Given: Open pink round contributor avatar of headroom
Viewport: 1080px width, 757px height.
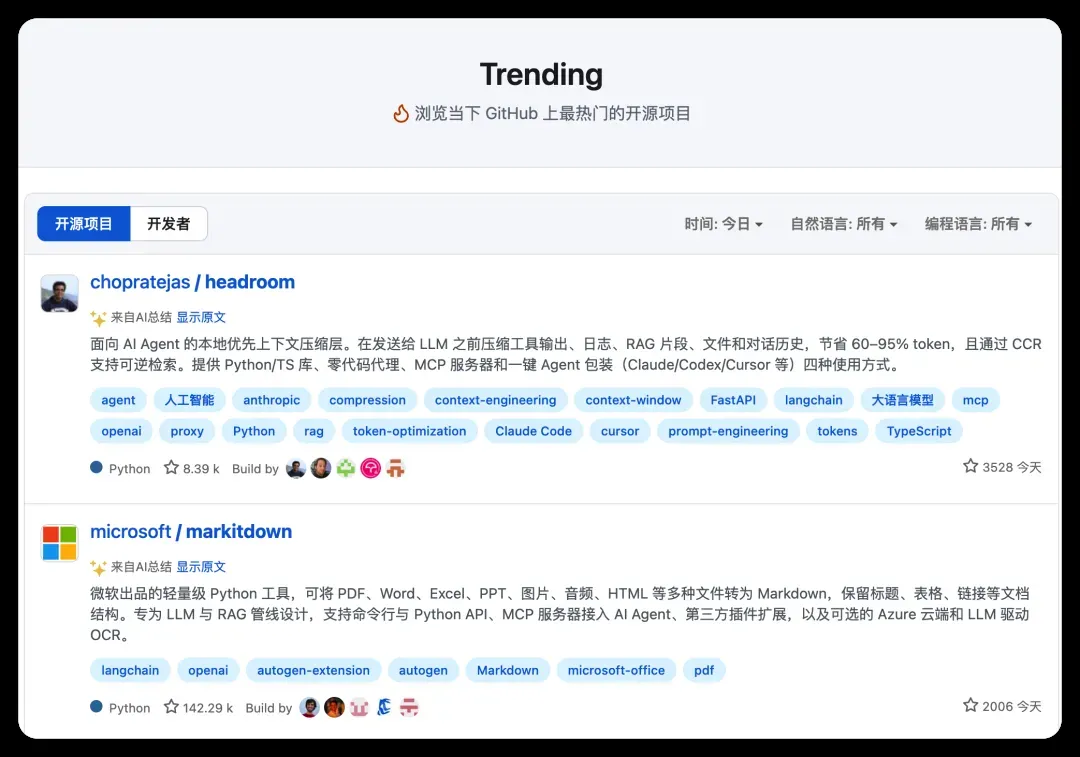Looking at the screenshot, I should [x=371, y=468].
